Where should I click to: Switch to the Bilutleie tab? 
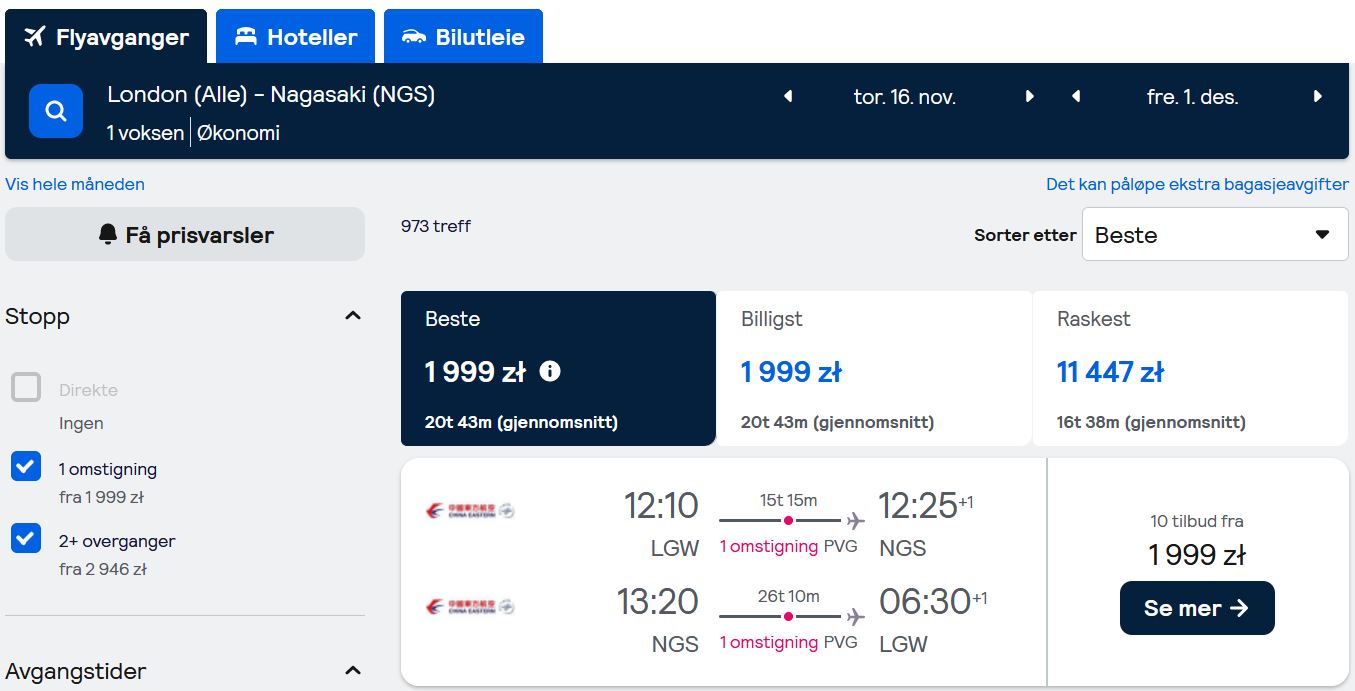pos(463,37)
